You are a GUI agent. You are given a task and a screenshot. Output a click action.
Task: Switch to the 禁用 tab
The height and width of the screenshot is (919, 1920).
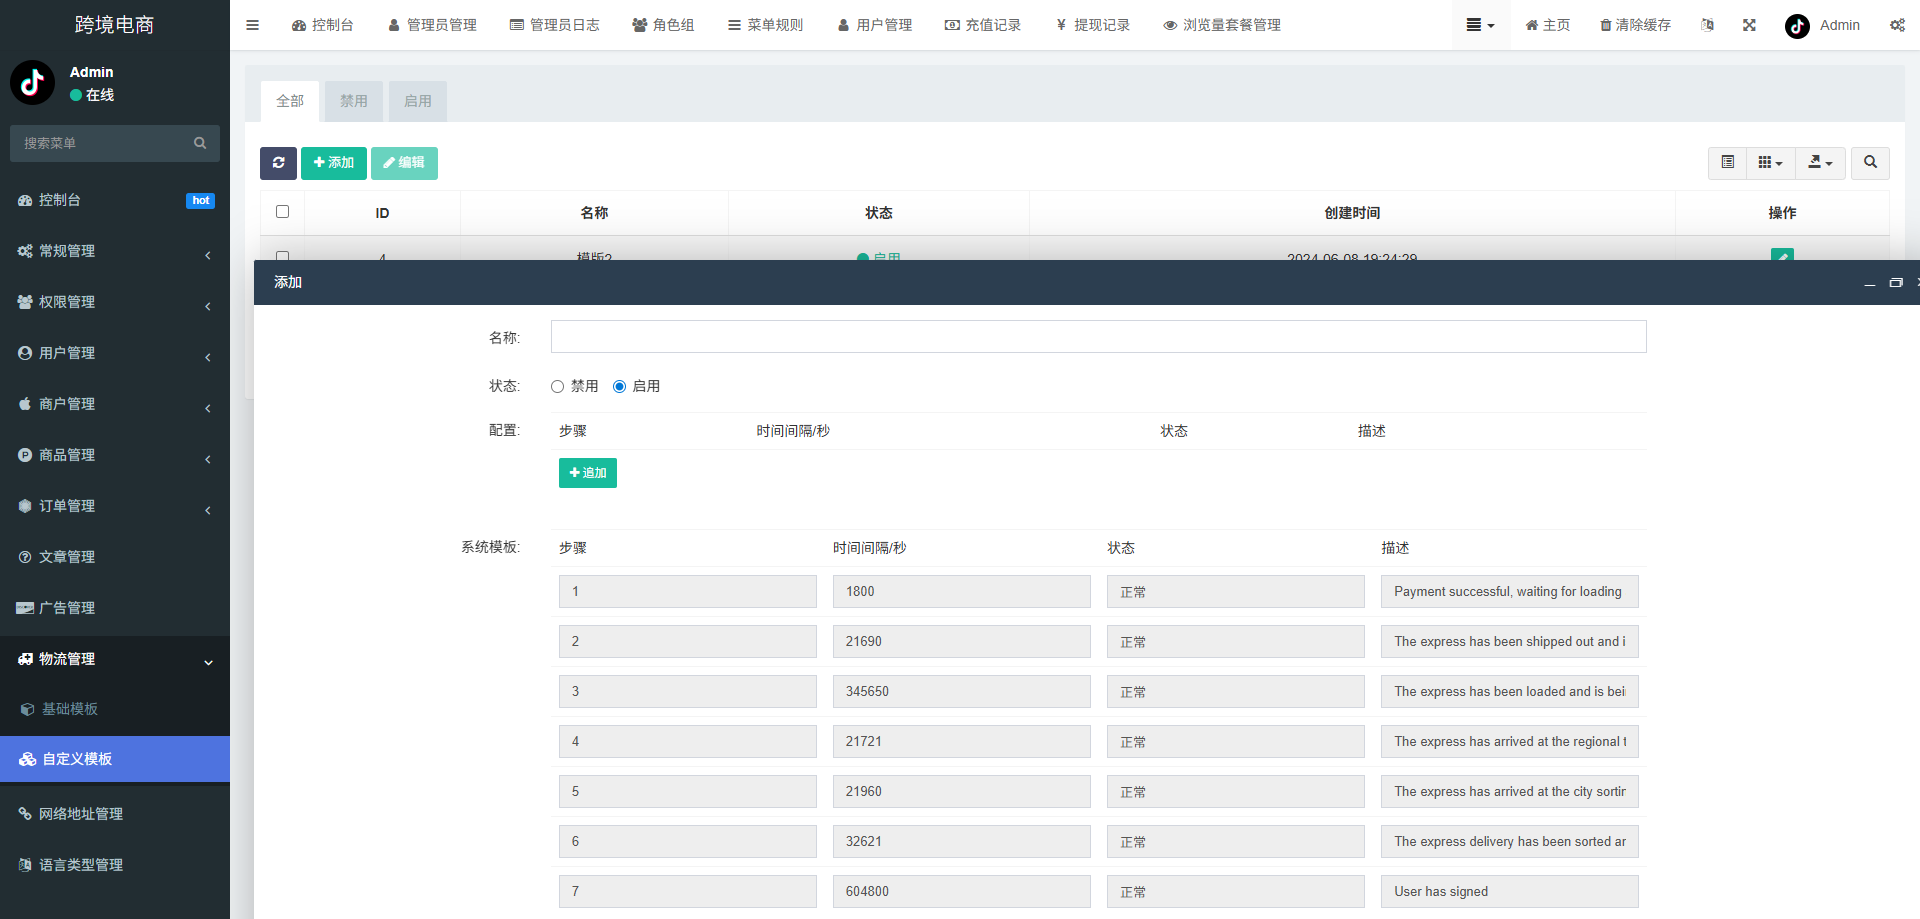point(353,101)
